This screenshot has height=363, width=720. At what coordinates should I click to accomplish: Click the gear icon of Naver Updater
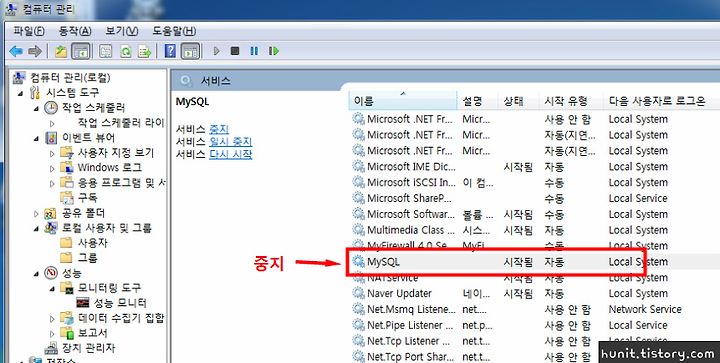tap(358, 293)
